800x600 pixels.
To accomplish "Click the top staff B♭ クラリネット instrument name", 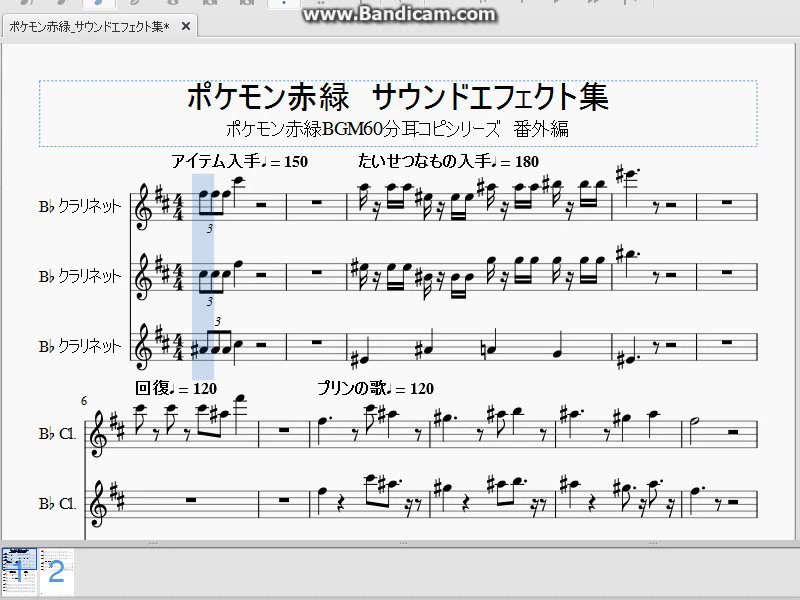I will (x=80, y=206).
